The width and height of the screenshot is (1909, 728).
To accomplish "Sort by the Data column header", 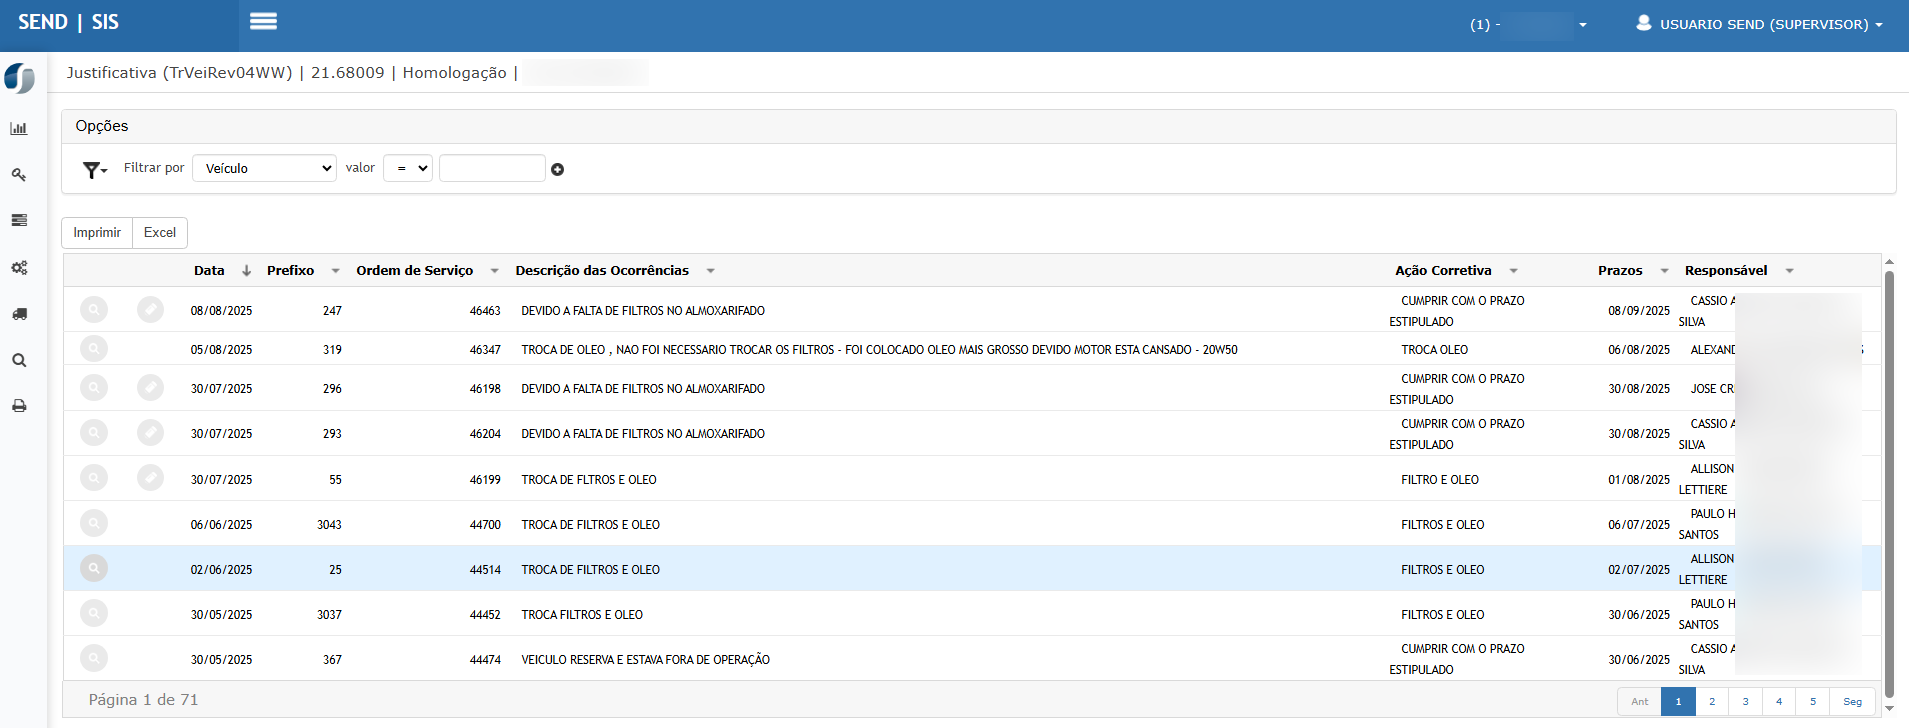I will coord(209,271).
